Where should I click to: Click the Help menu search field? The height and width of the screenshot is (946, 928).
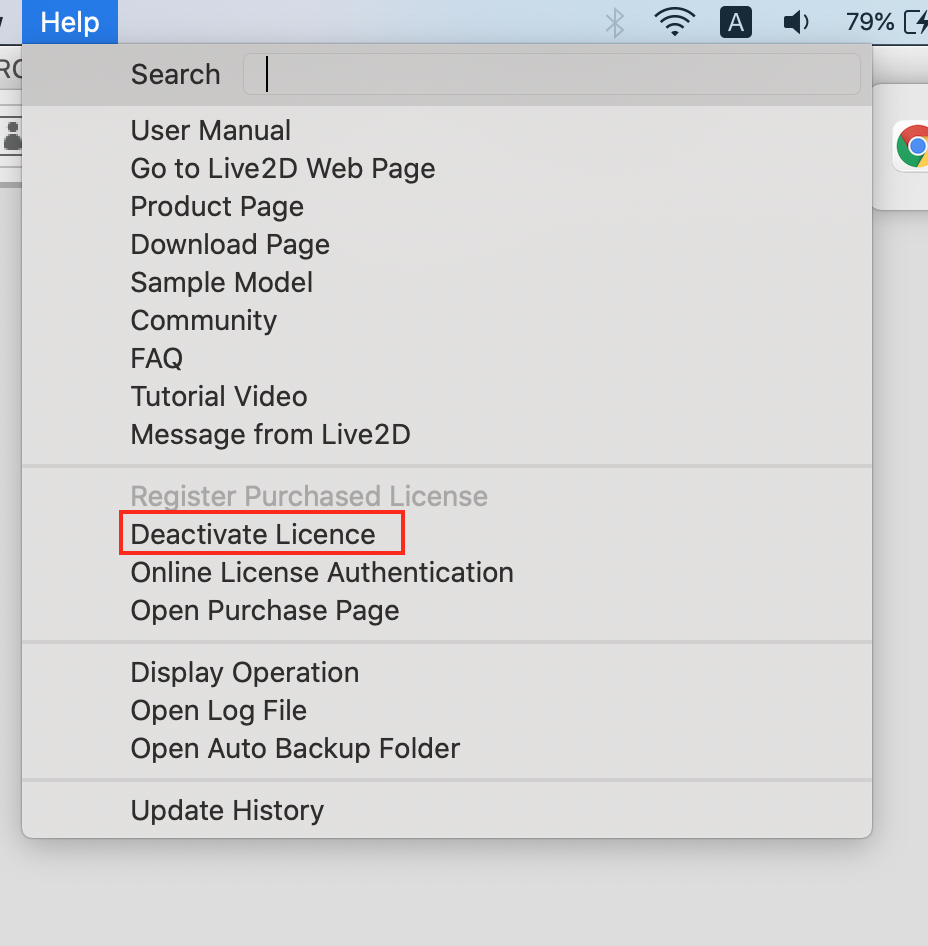[551, 74]
